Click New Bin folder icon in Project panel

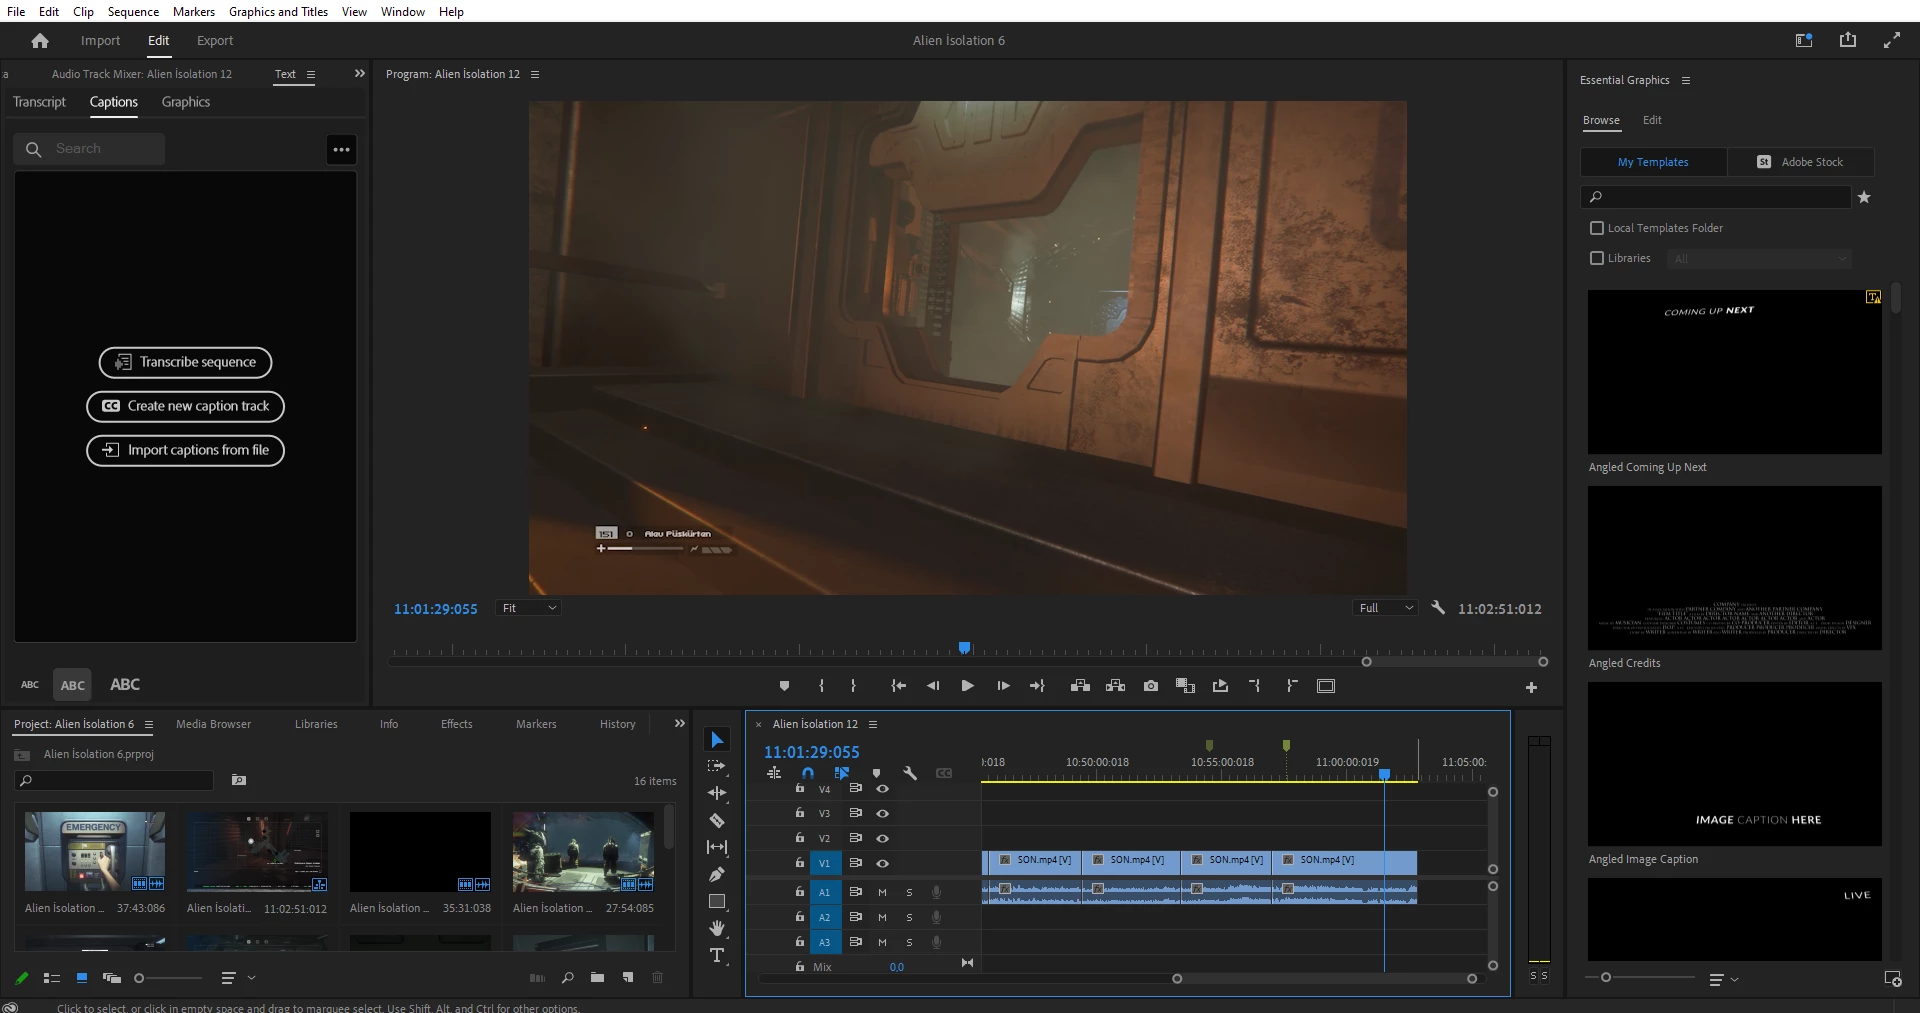[x=597, y=978]
